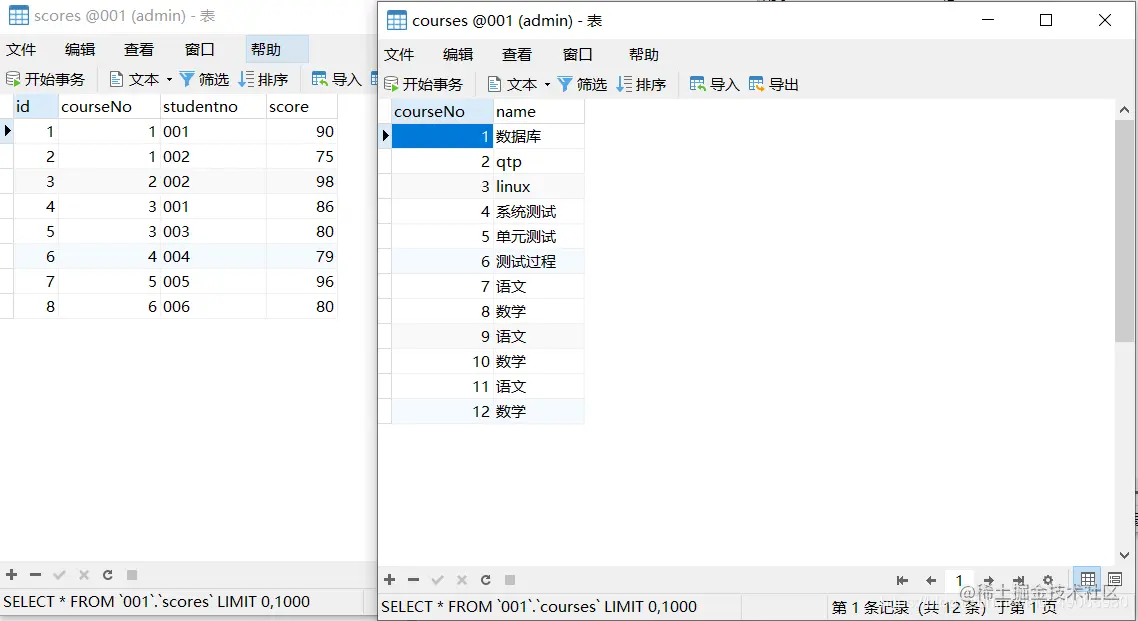Click the courseNo column header in courses table
This screenshot has width=1138, height=621.
click(442, 112)
